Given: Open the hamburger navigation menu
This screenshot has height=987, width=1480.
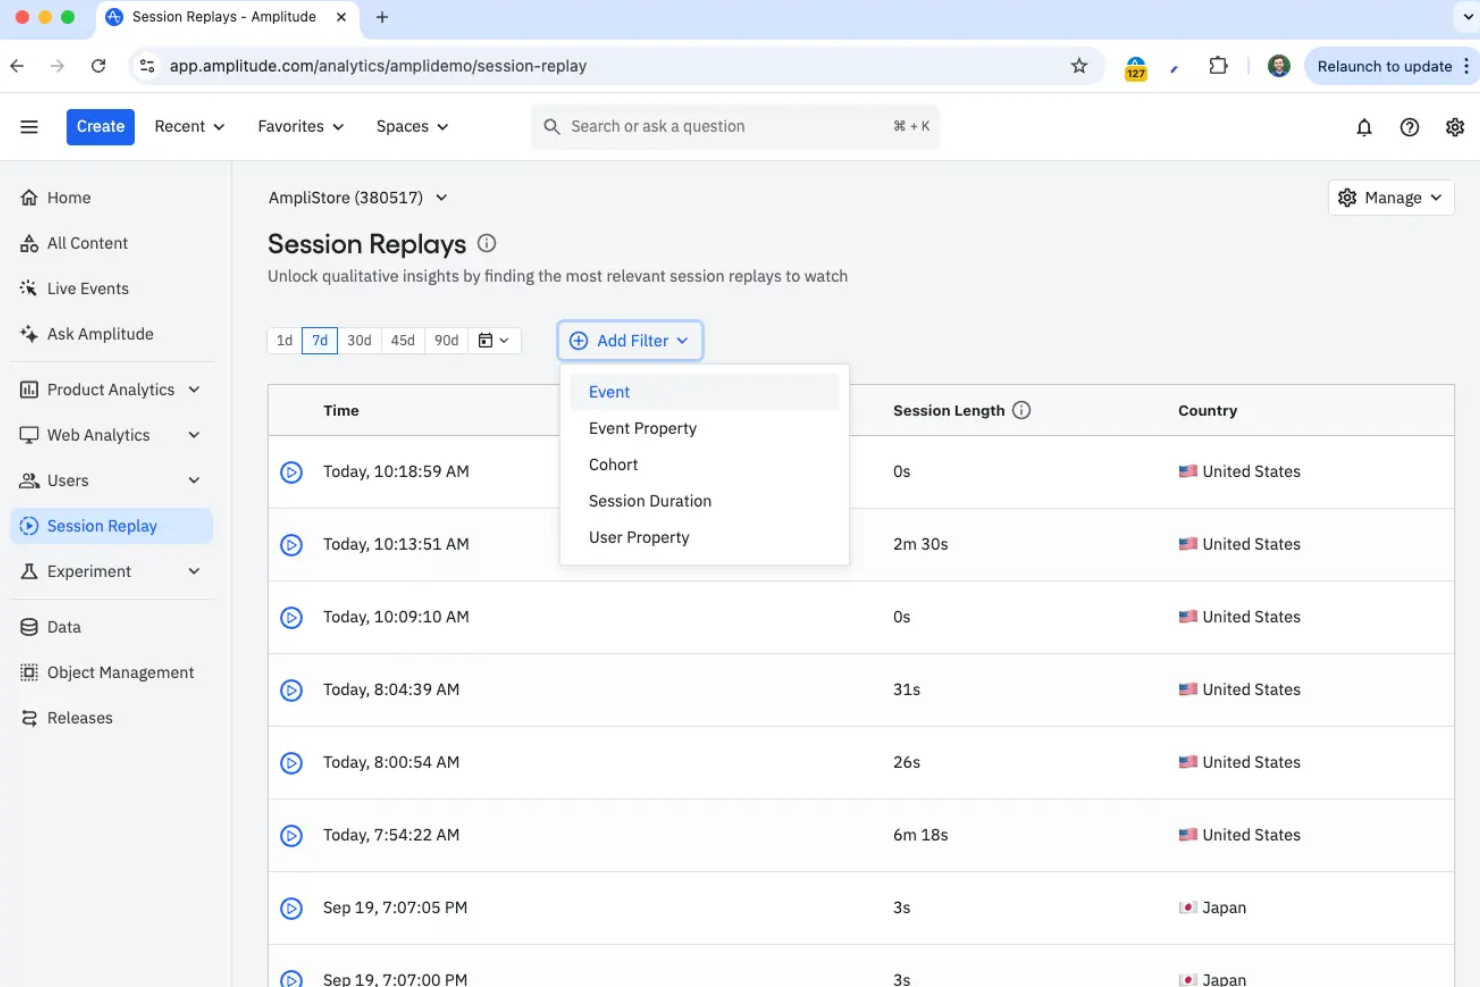Looking at the screenshot, I should (29, 127).
